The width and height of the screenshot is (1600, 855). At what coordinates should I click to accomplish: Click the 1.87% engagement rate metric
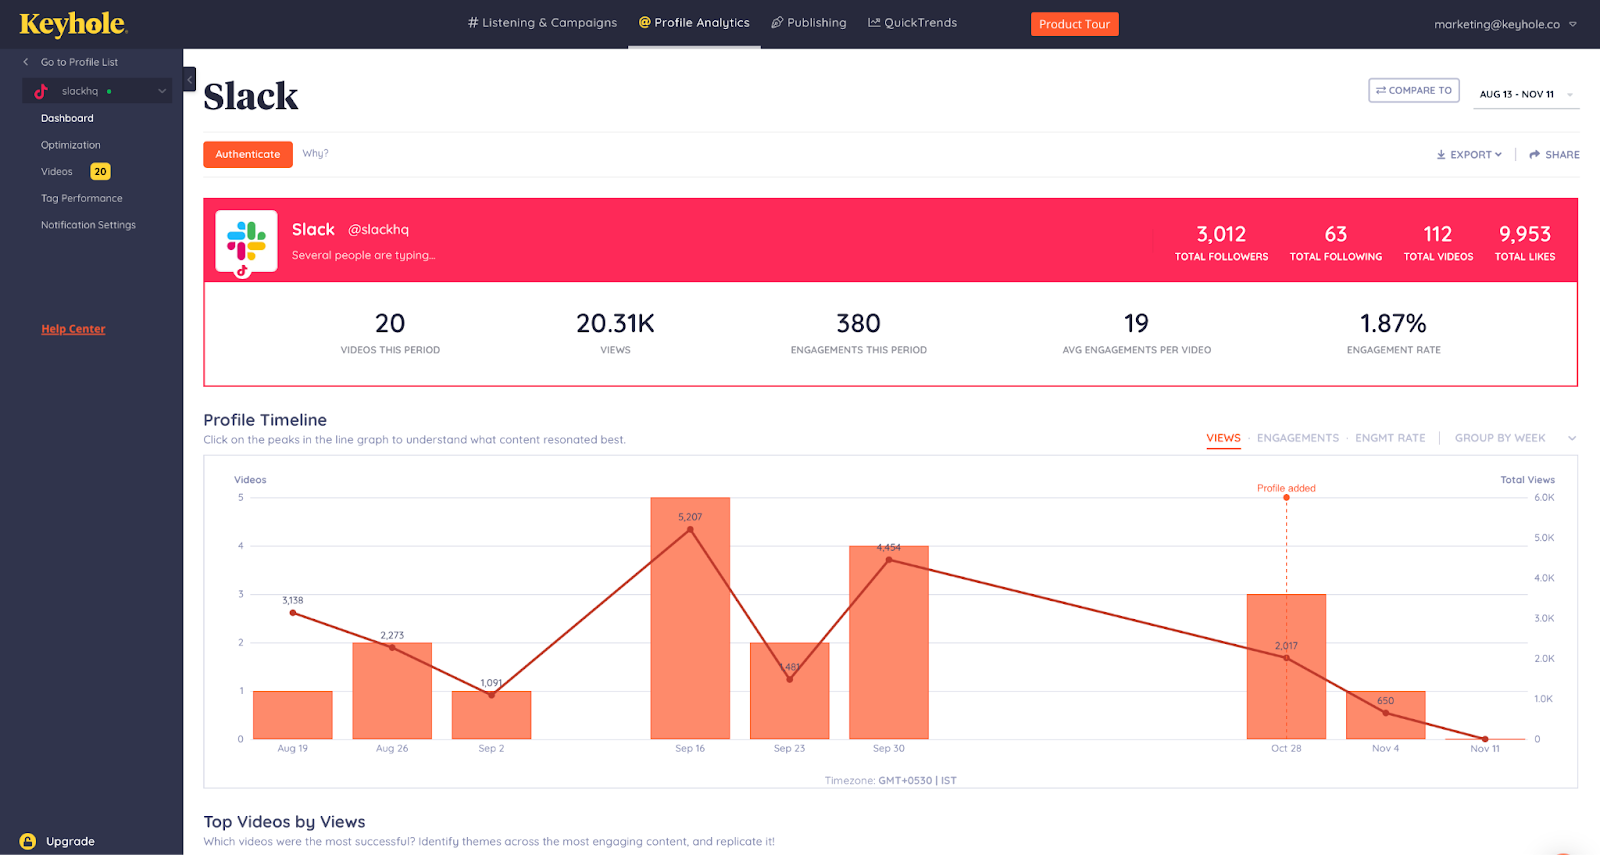1393,332
